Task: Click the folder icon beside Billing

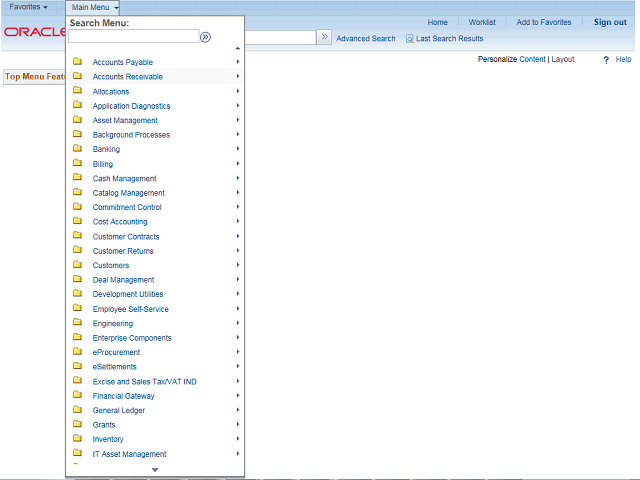Action: 77,163
